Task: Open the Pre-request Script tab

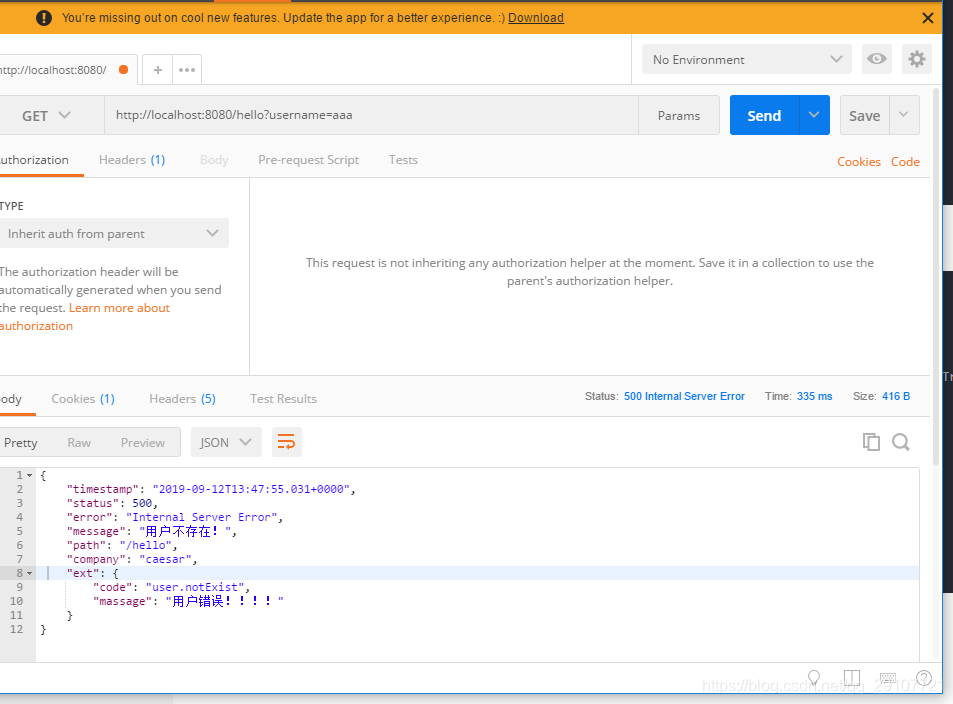Action: 308,160
